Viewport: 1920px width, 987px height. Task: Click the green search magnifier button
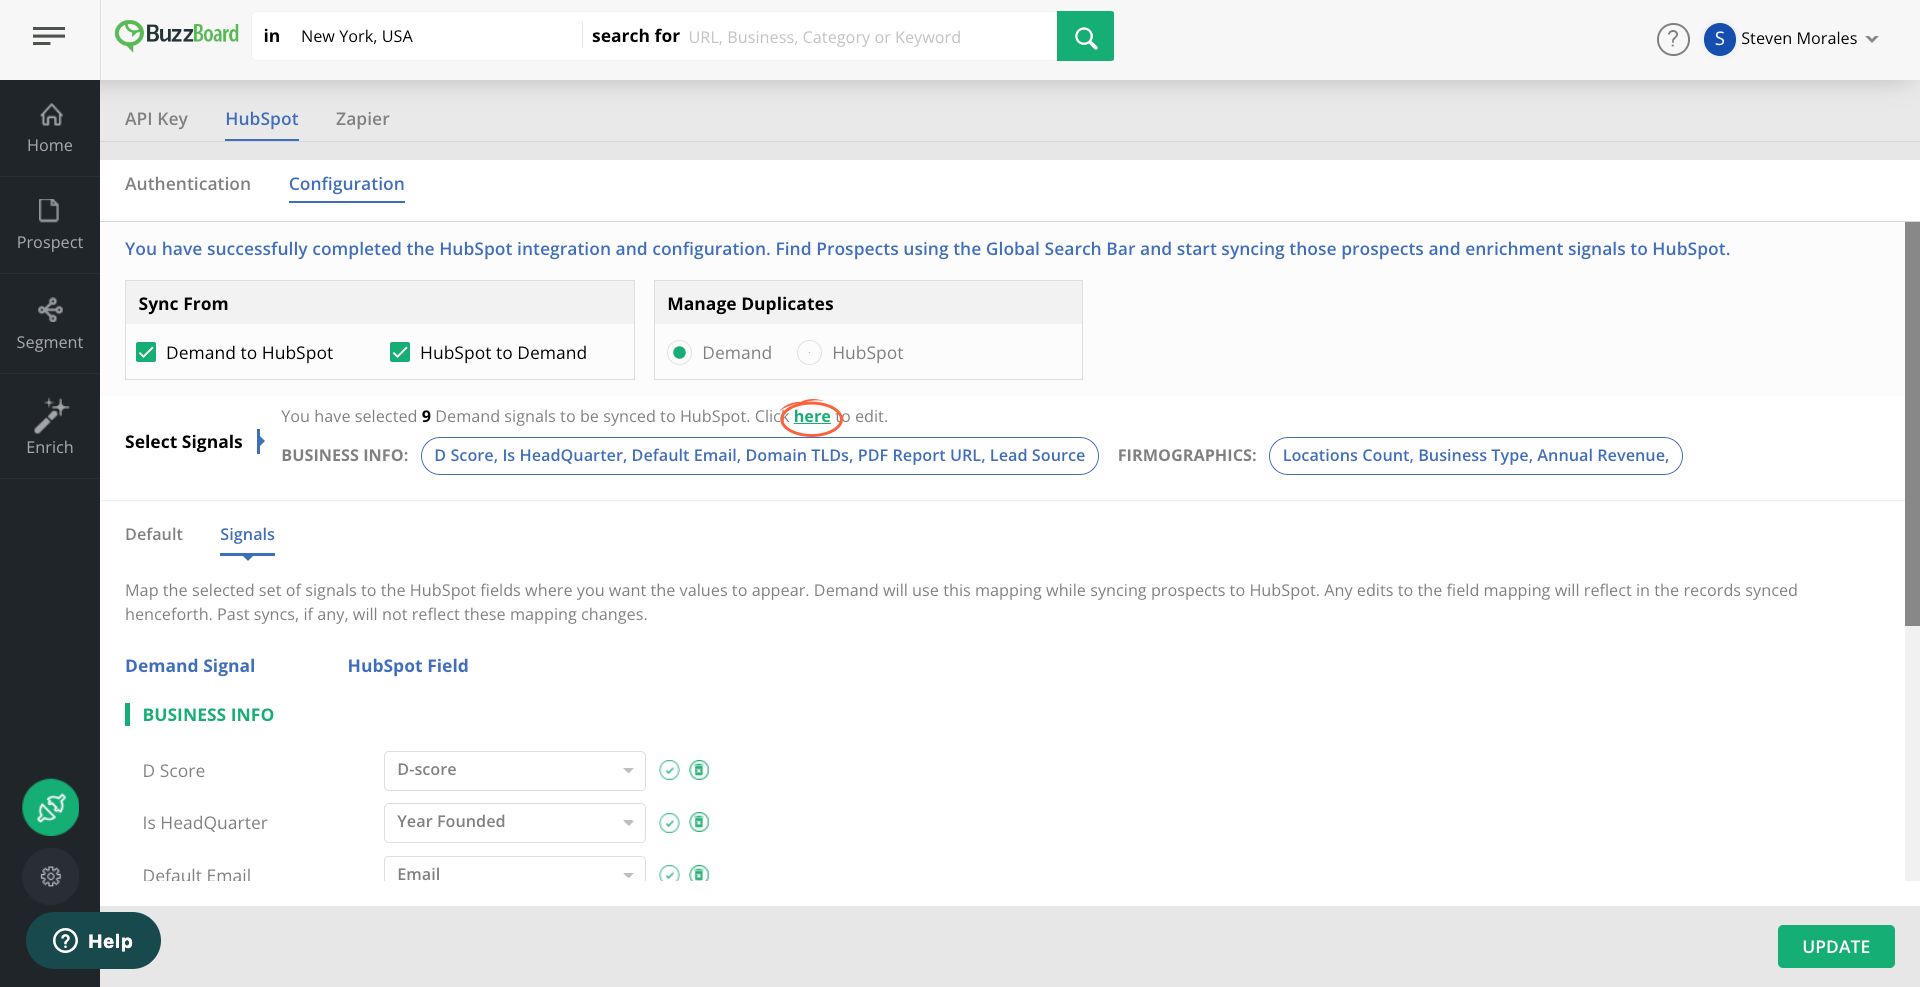pyautogui.click(x=1085, y=37)
